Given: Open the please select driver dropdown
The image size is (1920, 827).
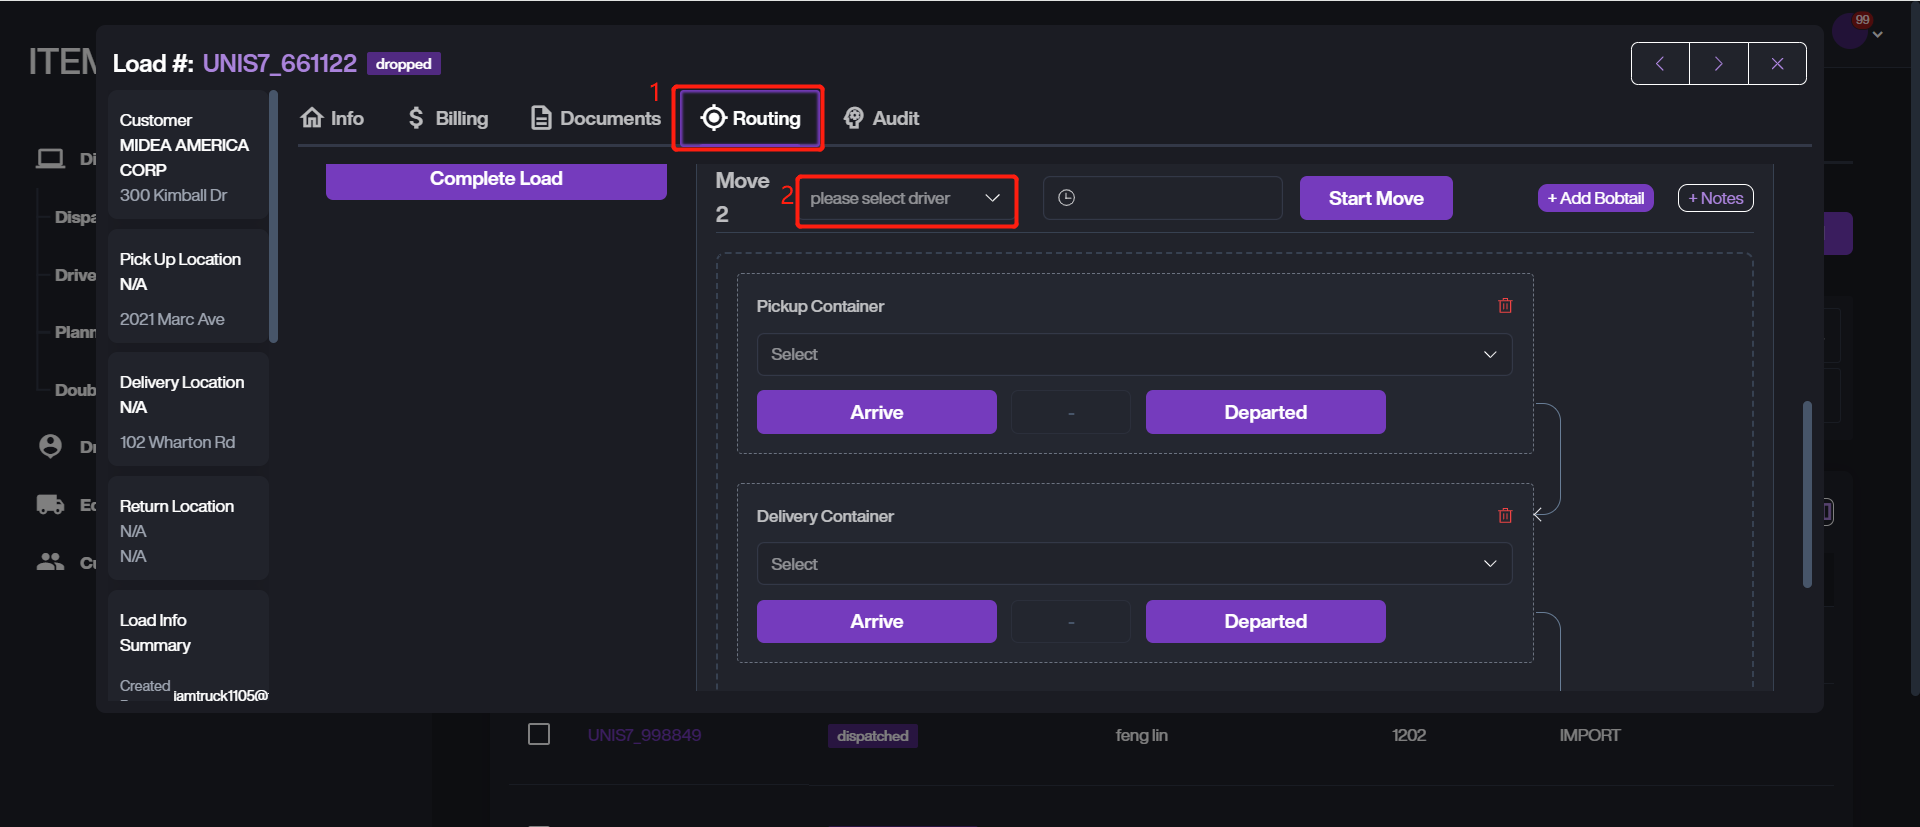Looking at the screenshot, I should tap(905, 198).
